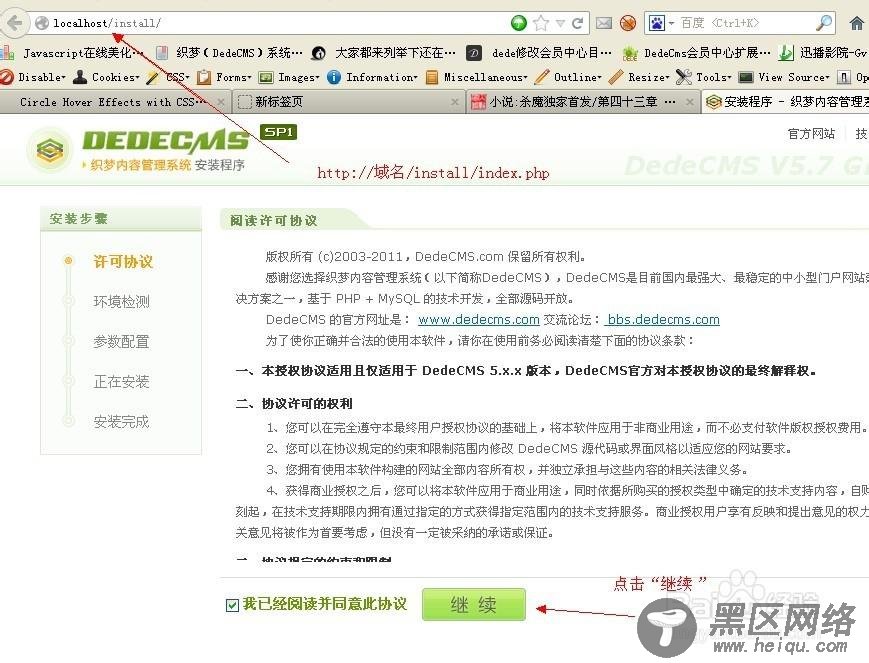This screenshot has height=663, width=869.
Task: Expand the Resize menu in developer toolbar
Action: point(639,77)
